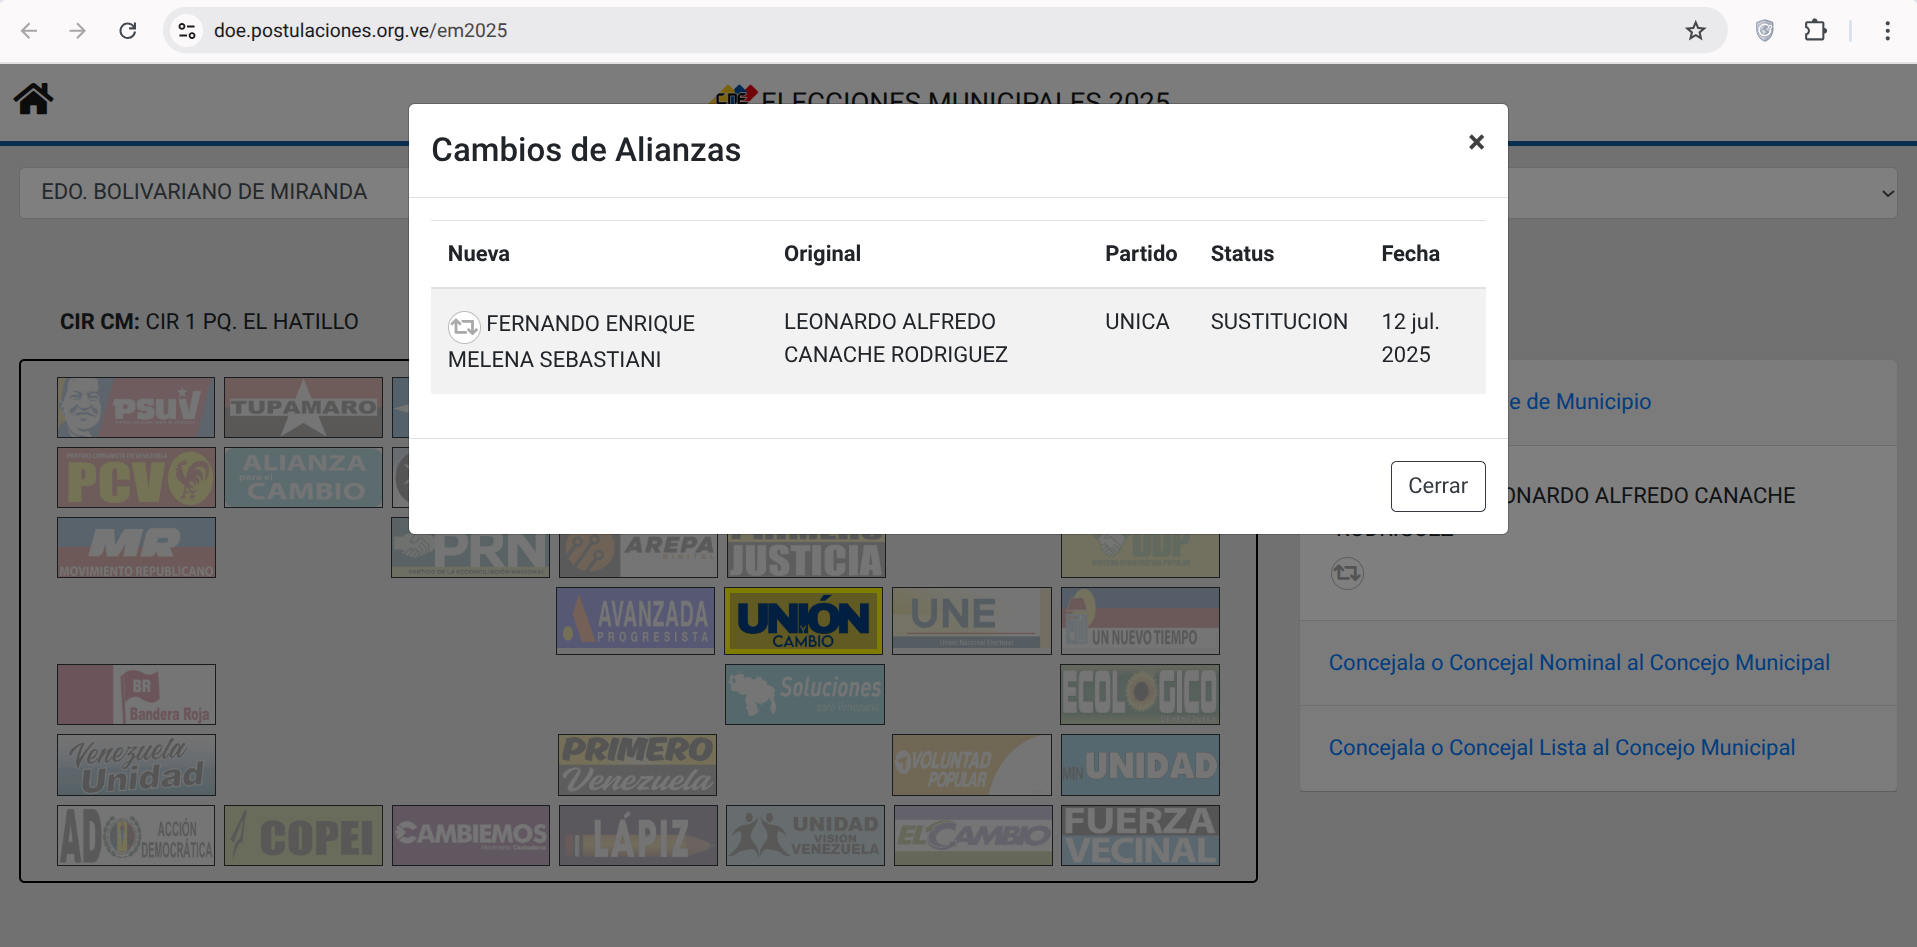Viewport: 1917px width, 947px height.
Task: Click the address bar URL
Action: (361, 31)
